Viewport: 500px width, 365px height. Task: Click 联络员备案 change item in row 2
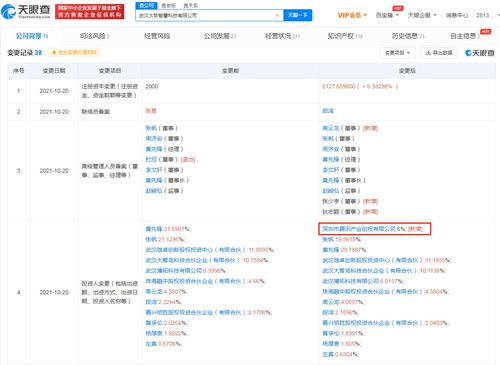(96, 112)
